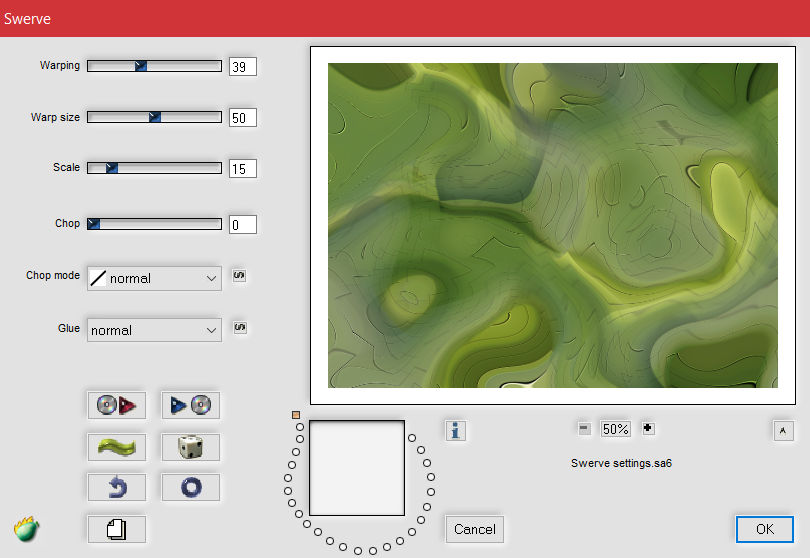Click the CD-to-arrow icon button
This screenshot has height=558, width=810.
[117, 405]
